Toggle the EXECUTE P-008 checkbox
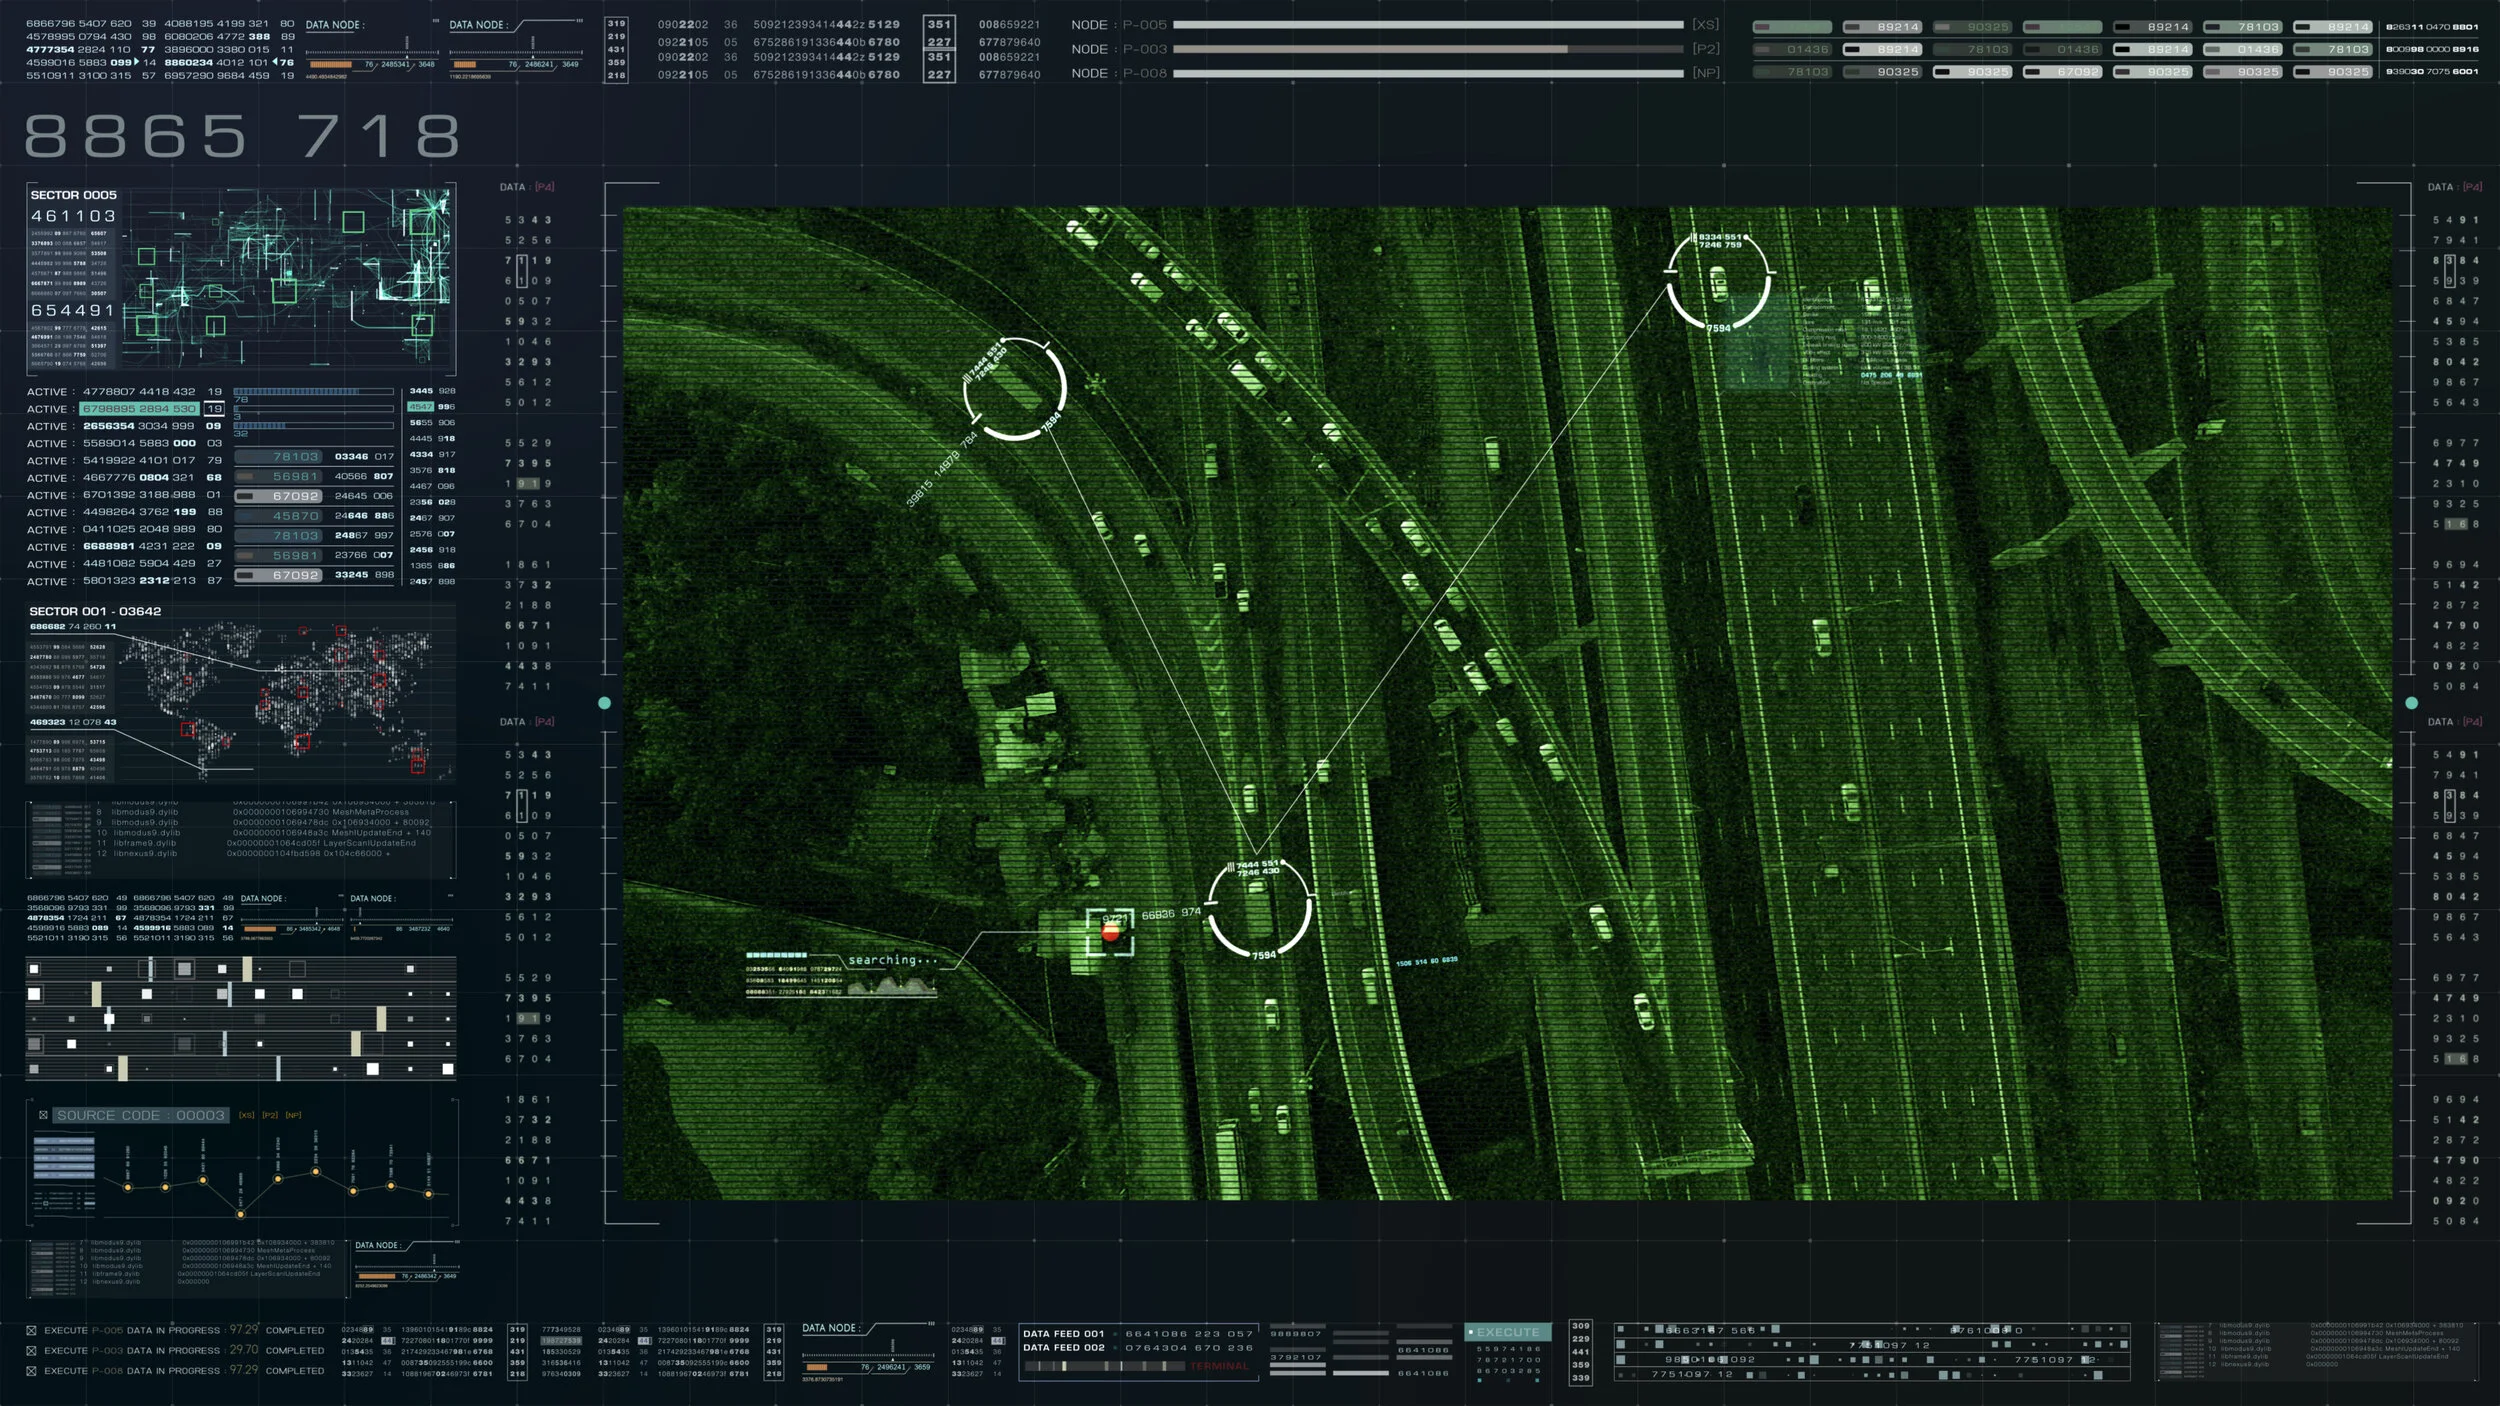Screen dimensions: 2500x1406 32,1370
